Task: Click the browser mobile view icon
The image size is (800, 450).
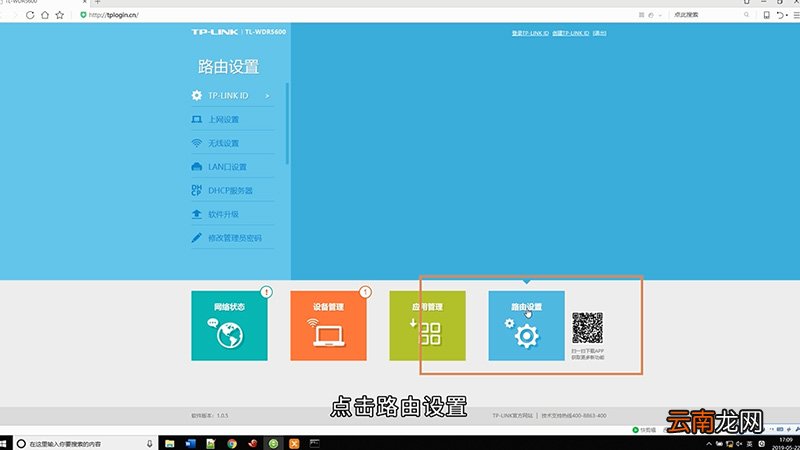Action: pyautogui.click(x=766, y=15)
